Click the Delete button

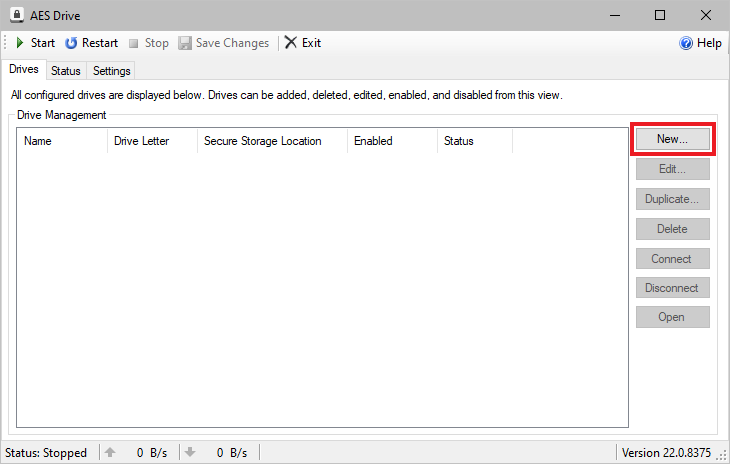click(x=673, y=229)
